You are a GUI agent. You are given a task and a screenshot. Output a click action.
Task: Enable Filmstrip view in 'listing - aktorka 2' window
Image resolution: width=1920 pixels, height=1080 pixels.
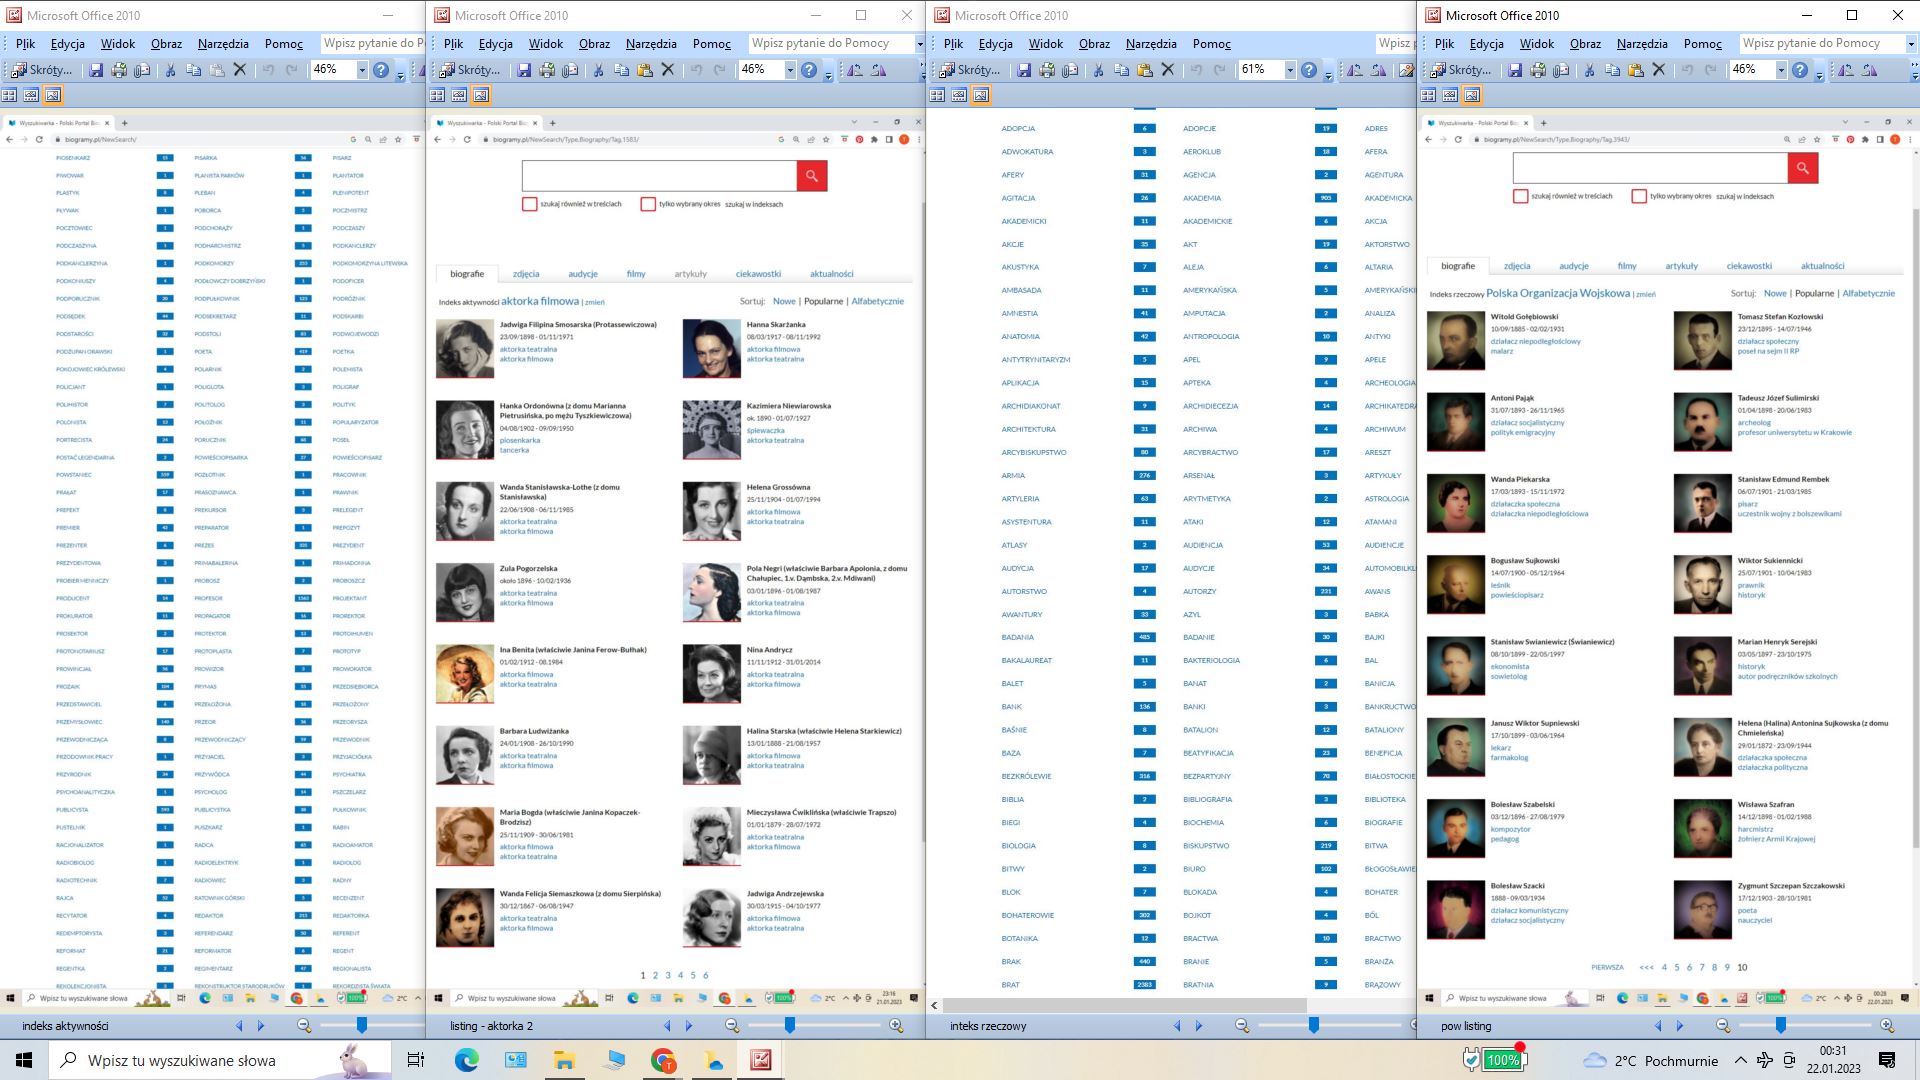[x=459, y=95]
